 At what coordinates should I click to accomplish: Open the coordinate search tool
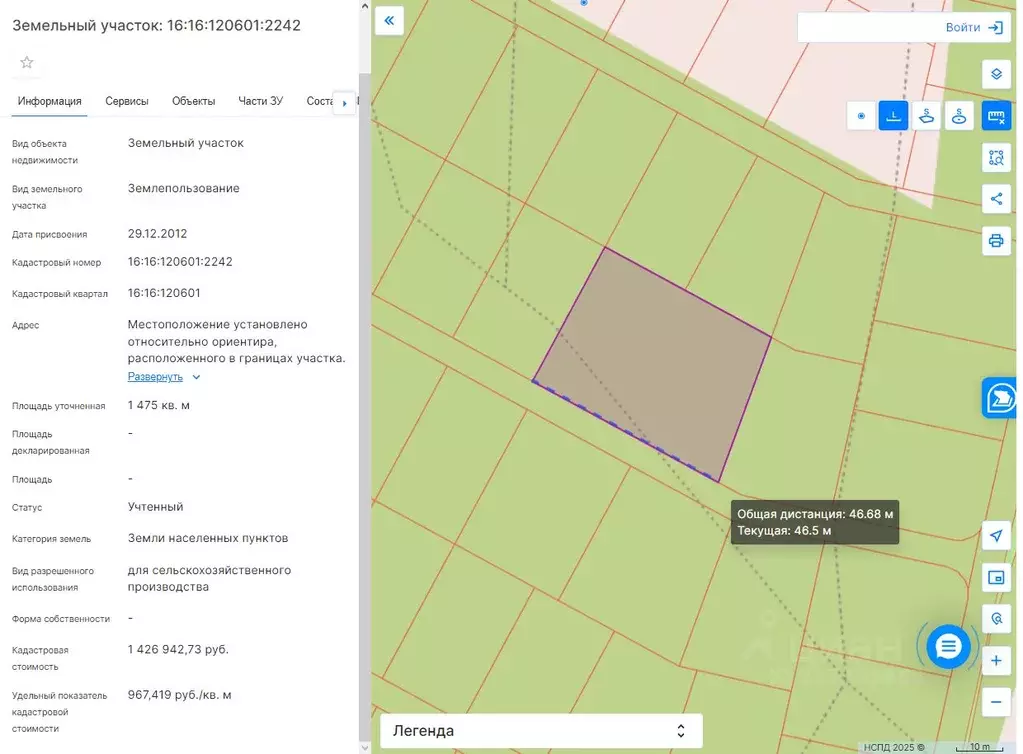click(996, 618)
